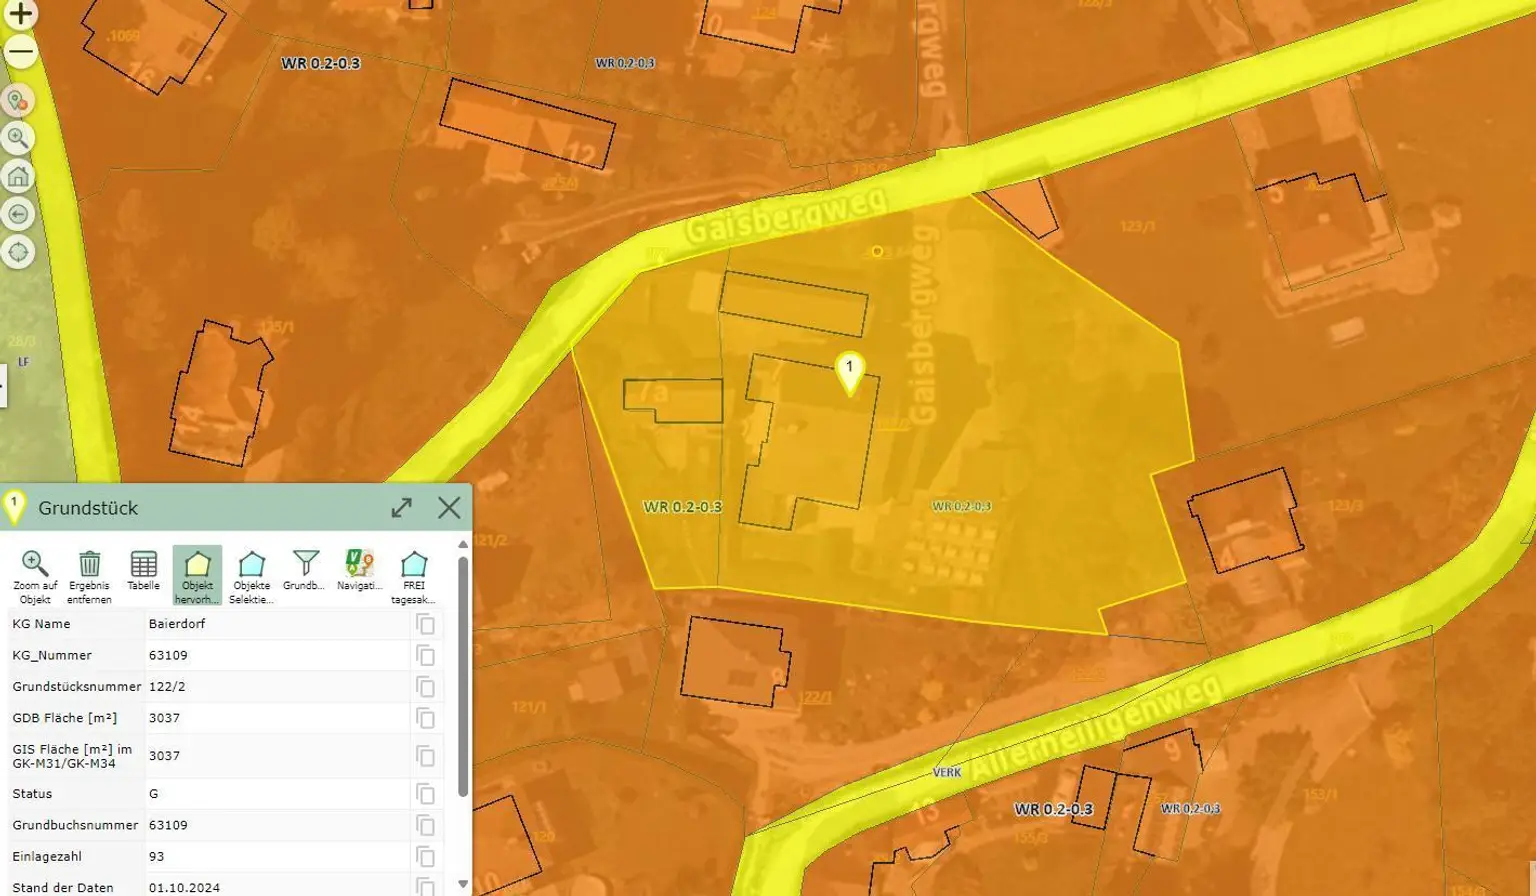Go back to previous map view

tap(18, 214)
